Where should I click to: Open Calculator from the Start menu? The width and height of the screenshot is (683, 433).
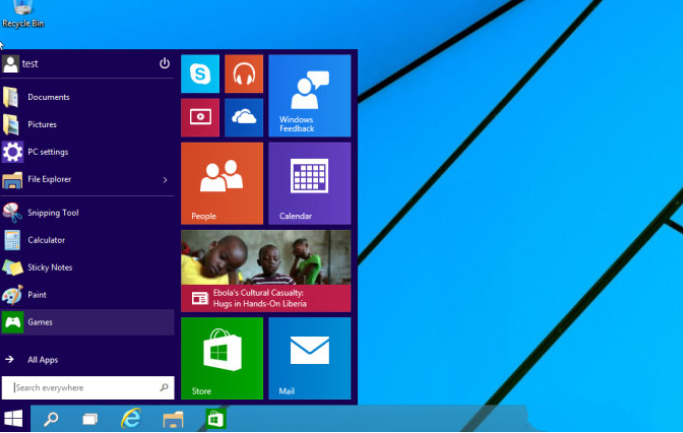pos(45,240)
